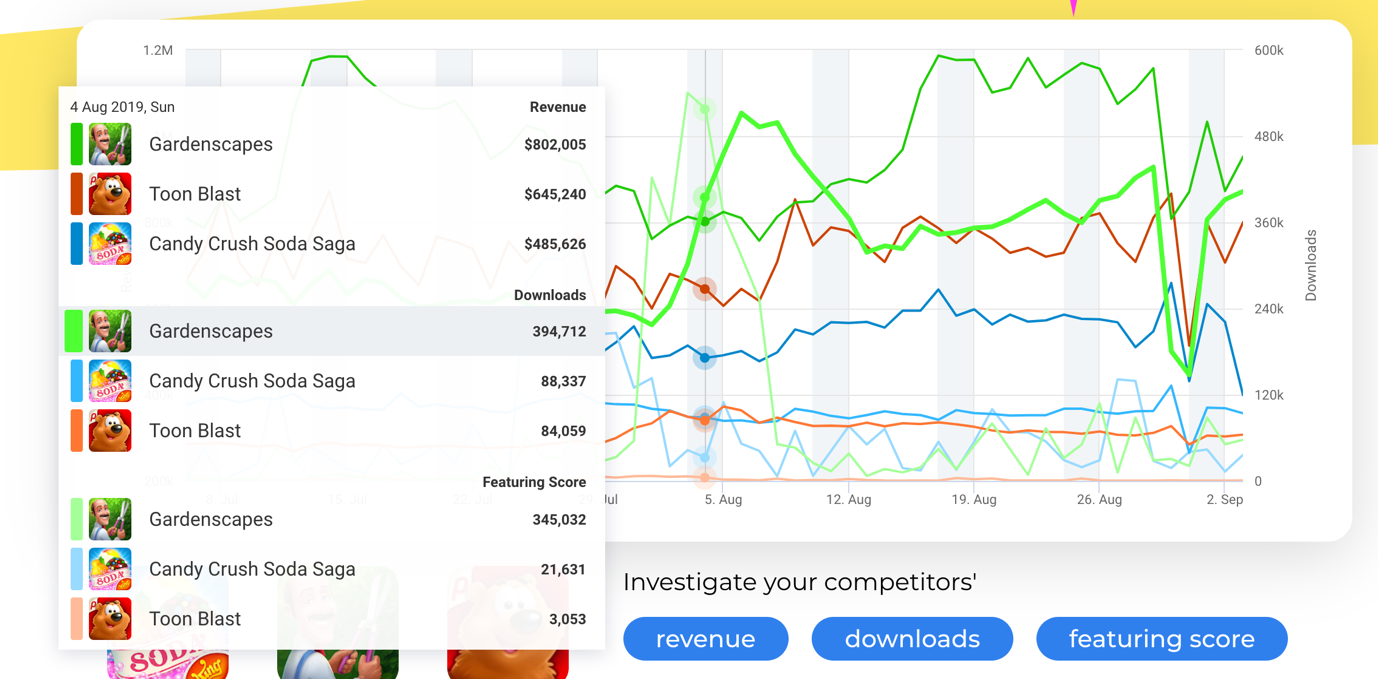Screen dimensions: 1378x679
Task: Click the Toon Blast icon in Revenue section
Action: [110, 194]
